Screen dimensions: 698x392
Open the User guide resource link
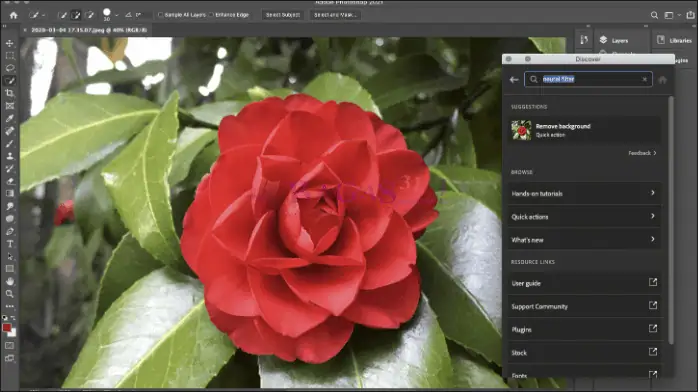(x=584, y=283)
